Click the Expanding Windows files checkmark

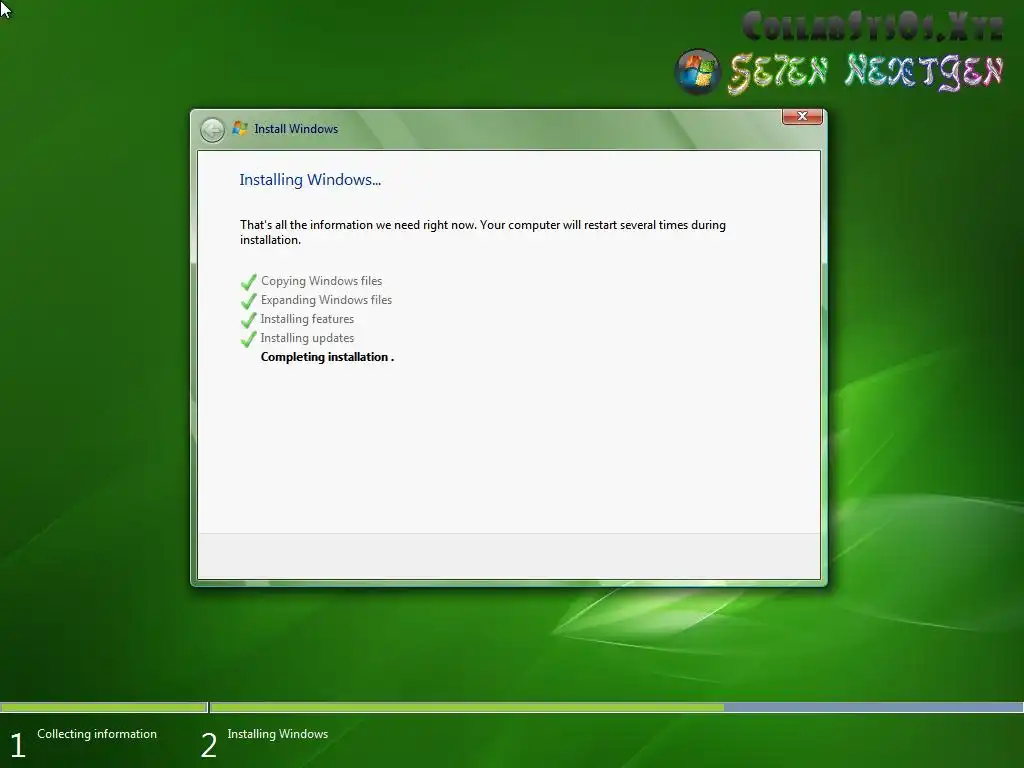[248, 301]
